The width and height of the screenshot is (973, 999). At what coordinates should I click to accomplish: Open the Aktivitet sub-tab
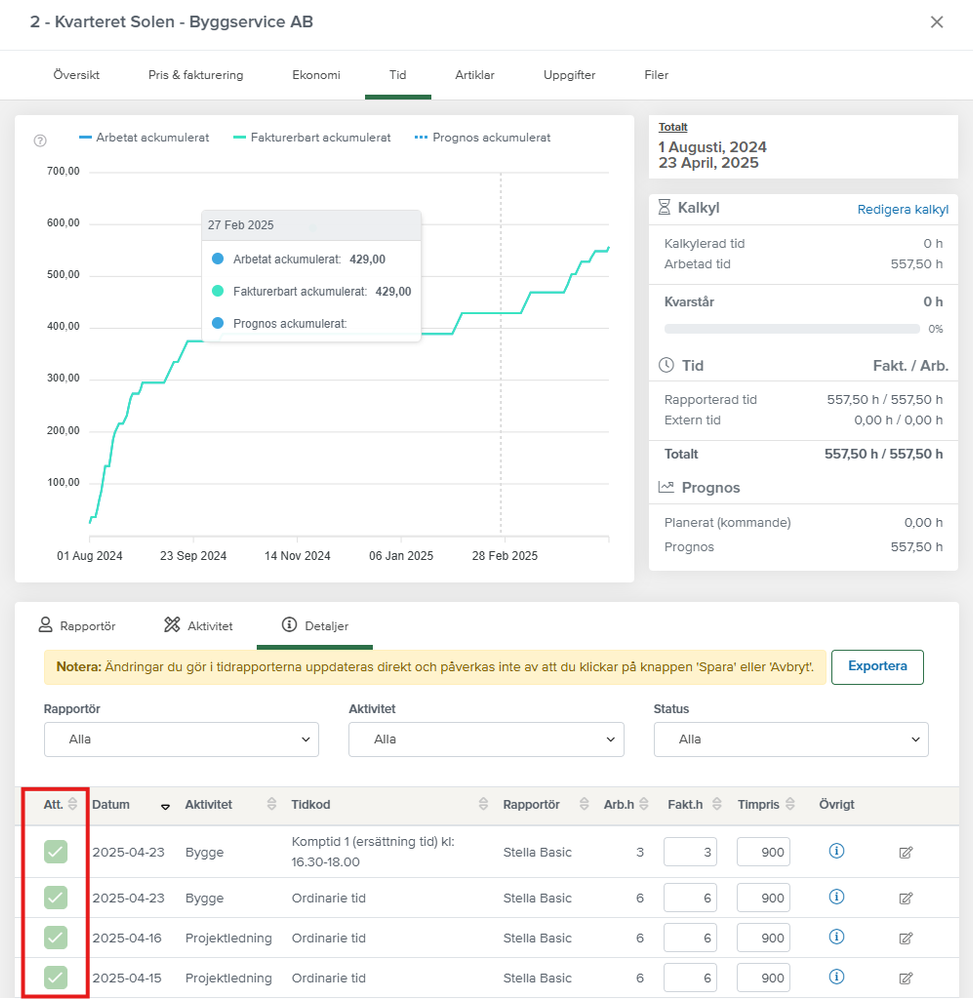coord(198,626)
